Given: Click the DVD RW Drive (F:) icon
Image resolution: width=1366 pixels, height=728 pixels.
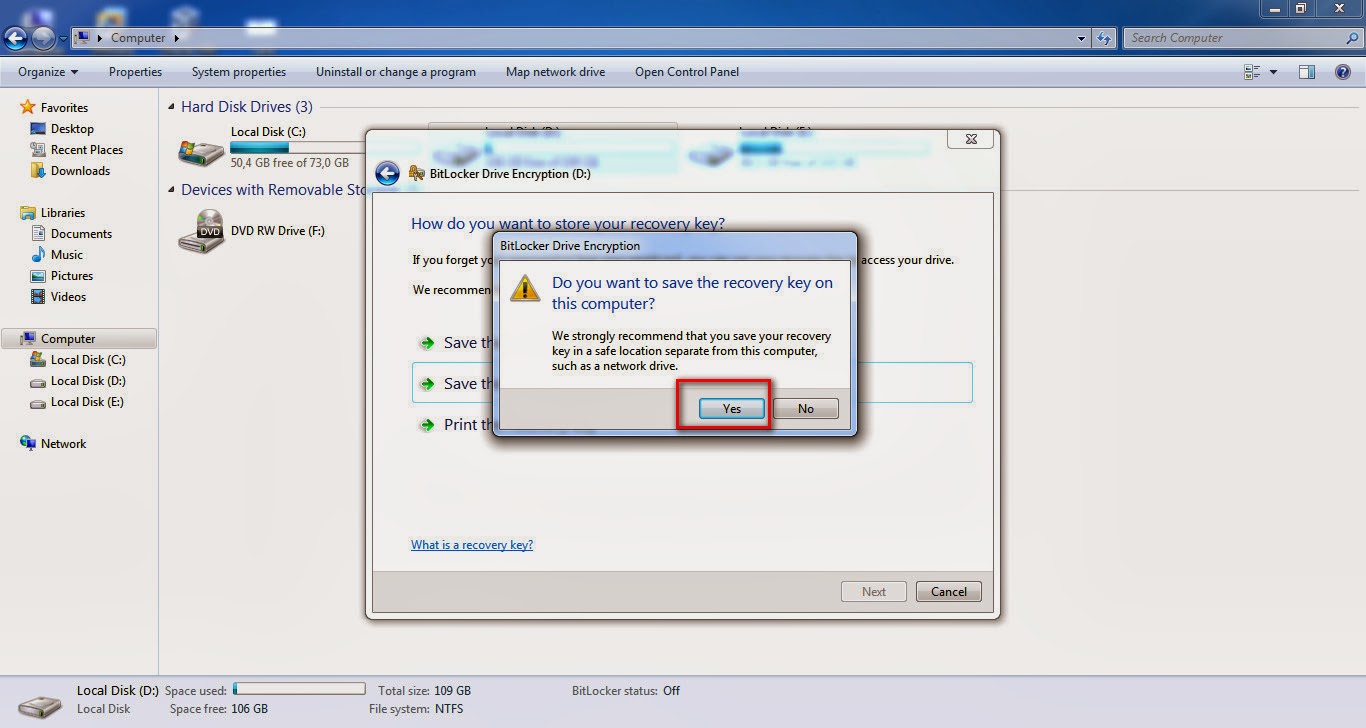Looking at the screenshot, I should (201, 232).
